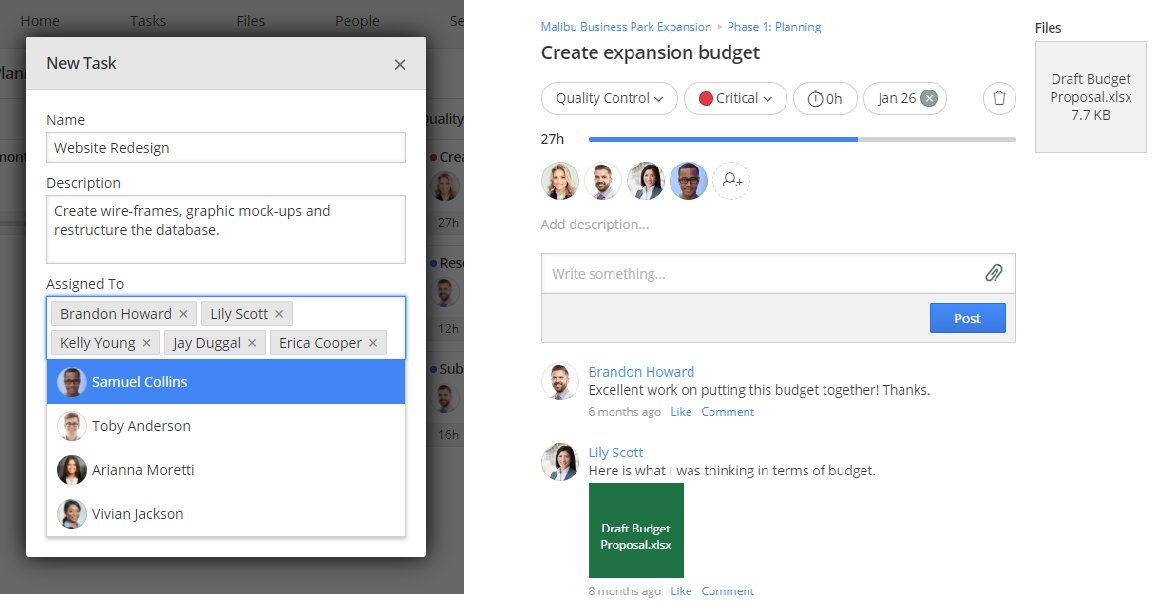1156x601 pixels.
Task: Switch to the Files tab
Action: pyautogui.click(x=251, y=21)
